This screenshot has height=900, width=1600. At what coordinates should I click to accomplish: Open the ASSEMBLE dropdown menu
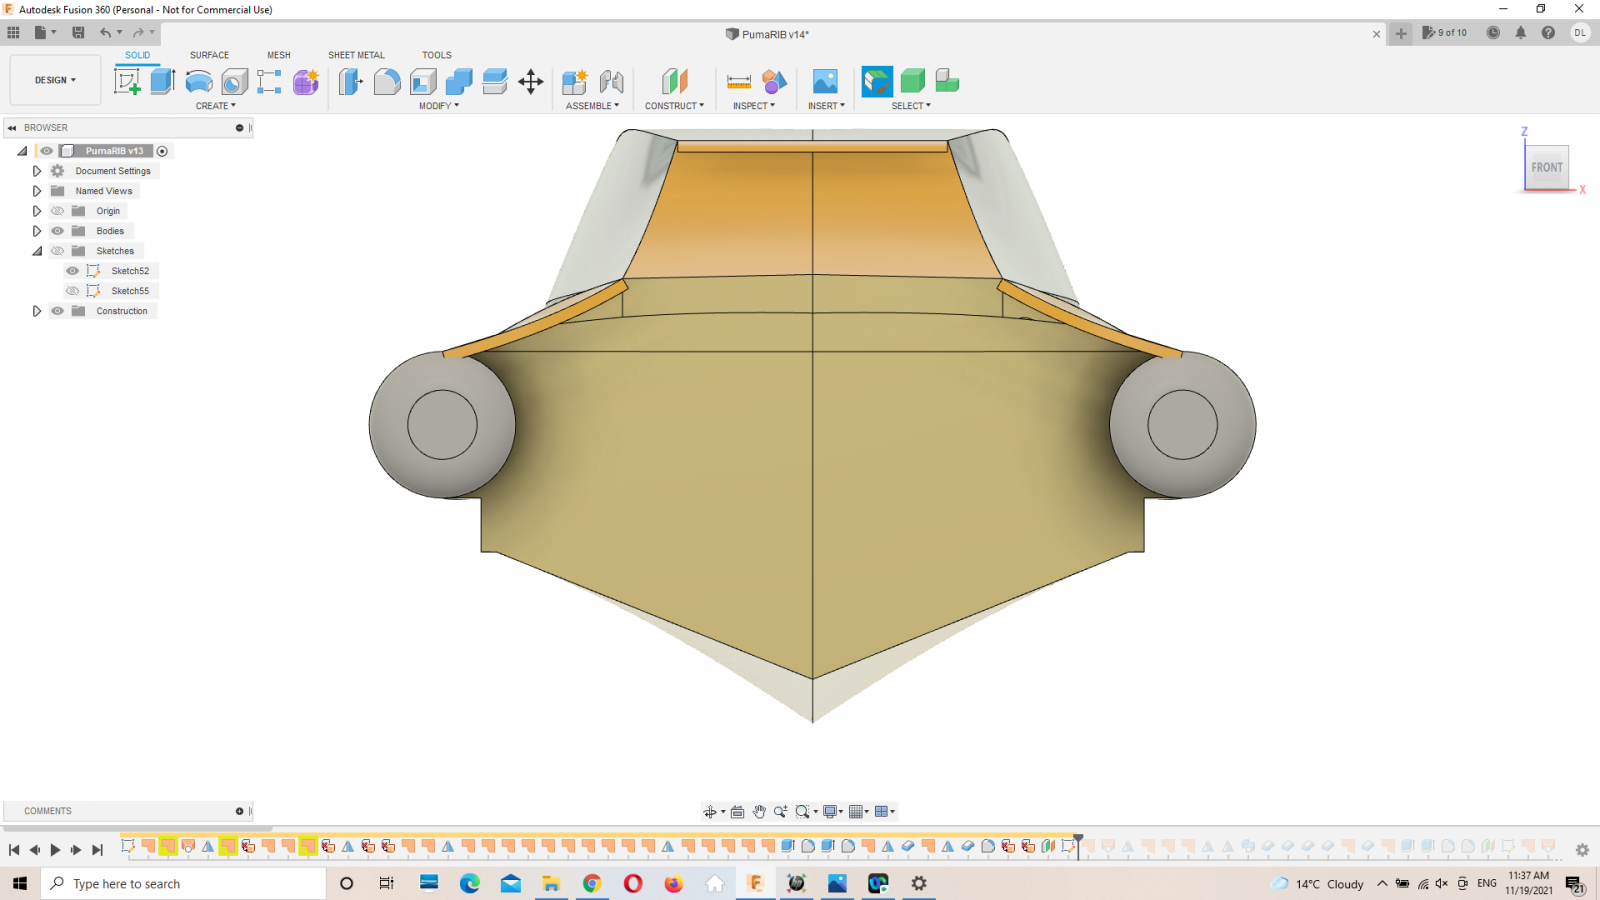coord(593,106)
